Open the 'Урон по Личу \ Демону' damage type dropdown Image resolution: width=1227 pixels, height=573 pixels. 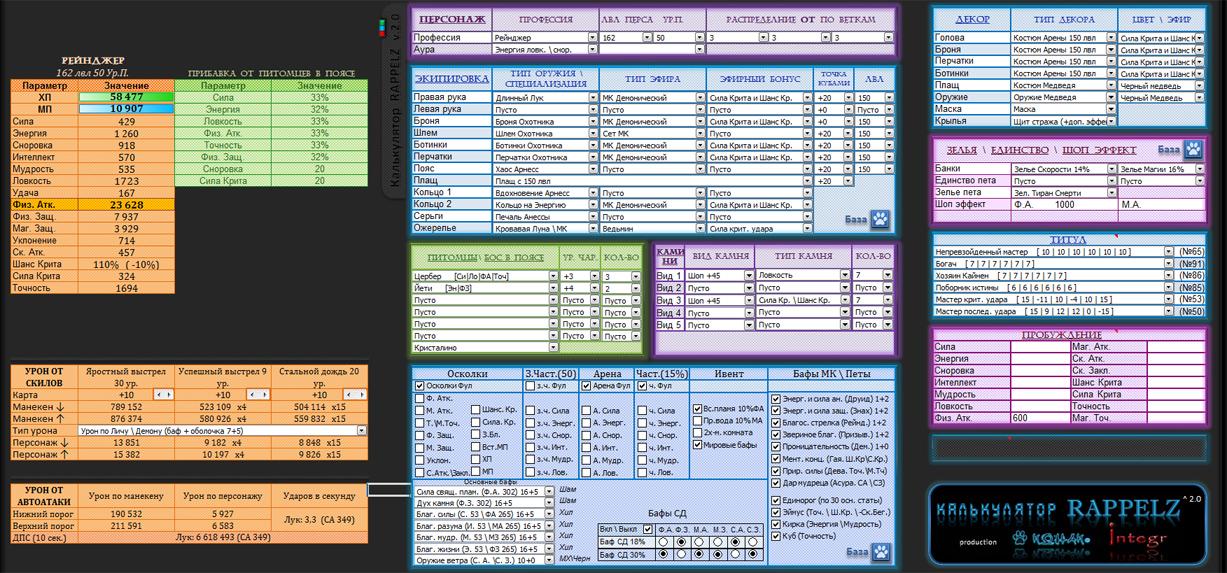[x=361, y=430]
